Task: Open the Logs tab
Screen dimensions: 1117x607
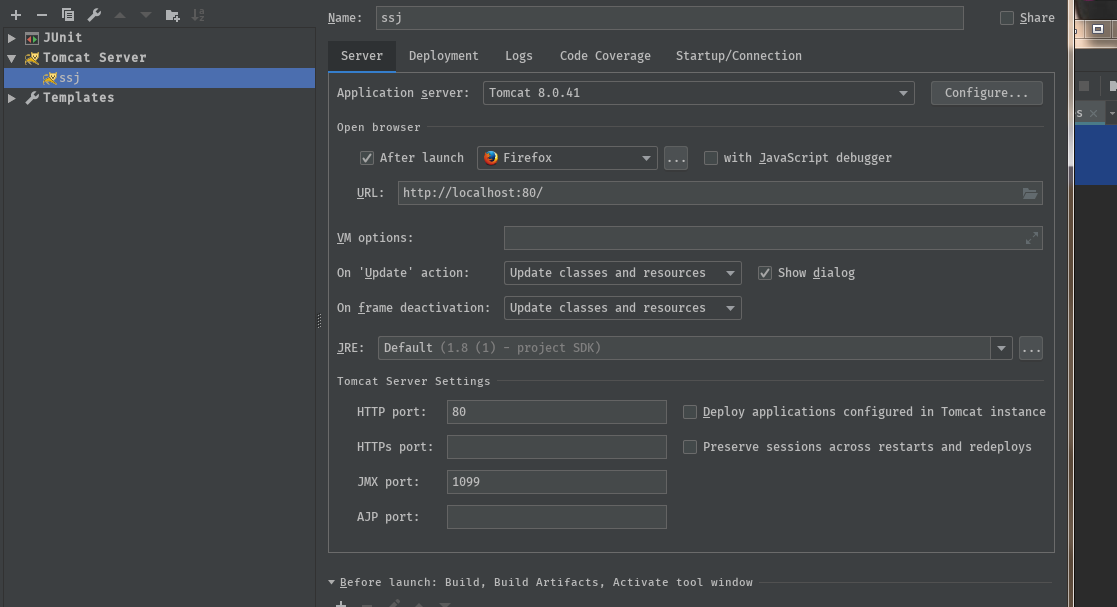Action: 519,56
